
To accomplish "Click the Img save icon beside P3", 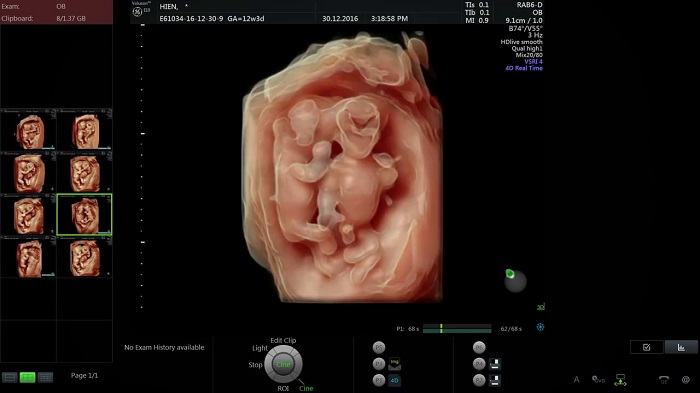I will 395,364.
